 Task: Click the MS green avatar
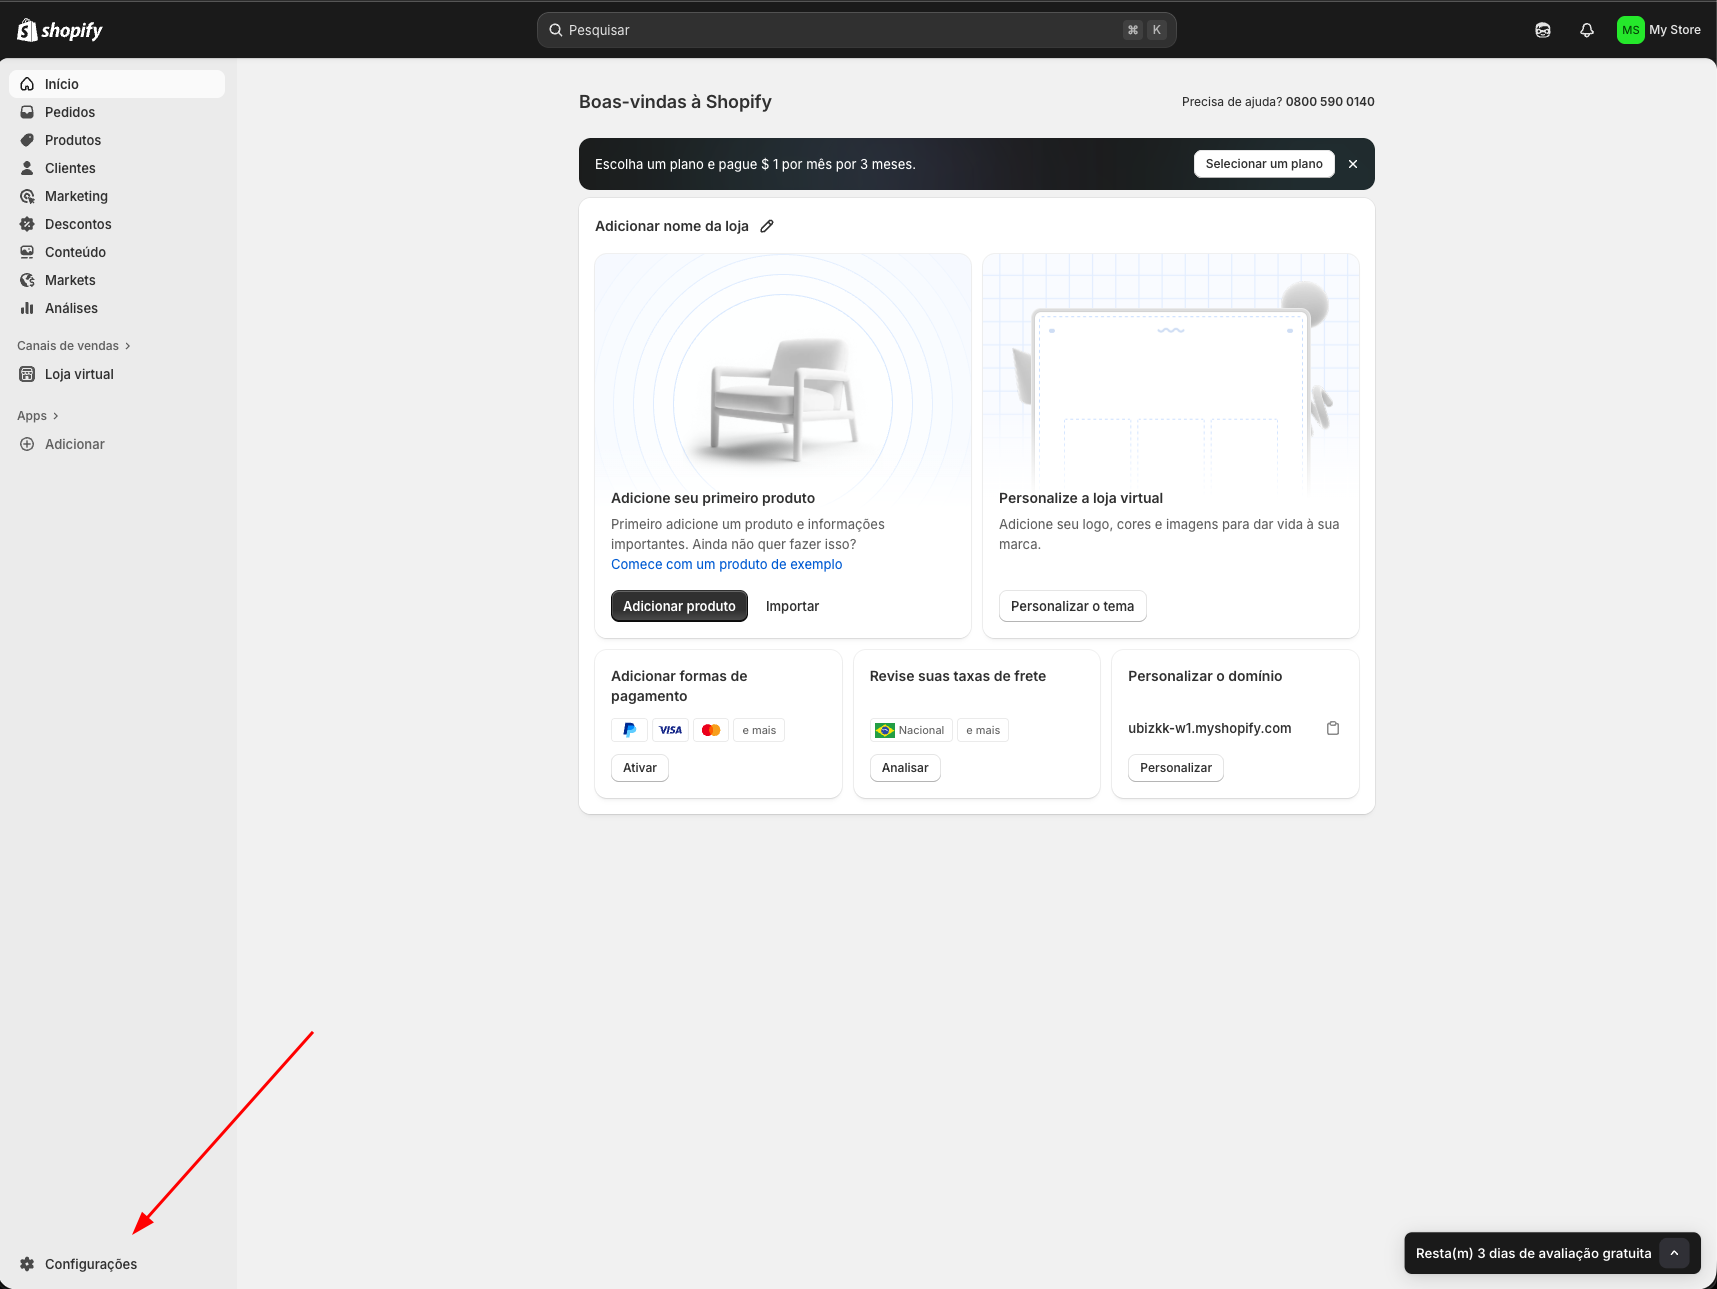click(1631, 30)
